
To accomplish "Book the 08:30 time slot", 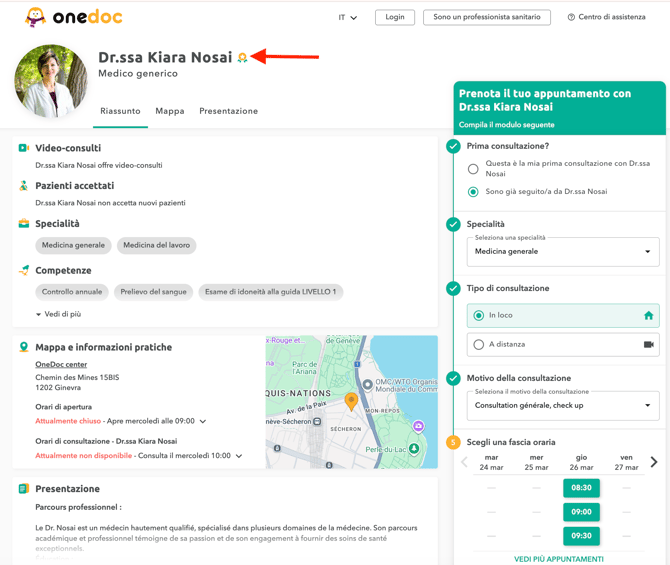I will point(581,488).
